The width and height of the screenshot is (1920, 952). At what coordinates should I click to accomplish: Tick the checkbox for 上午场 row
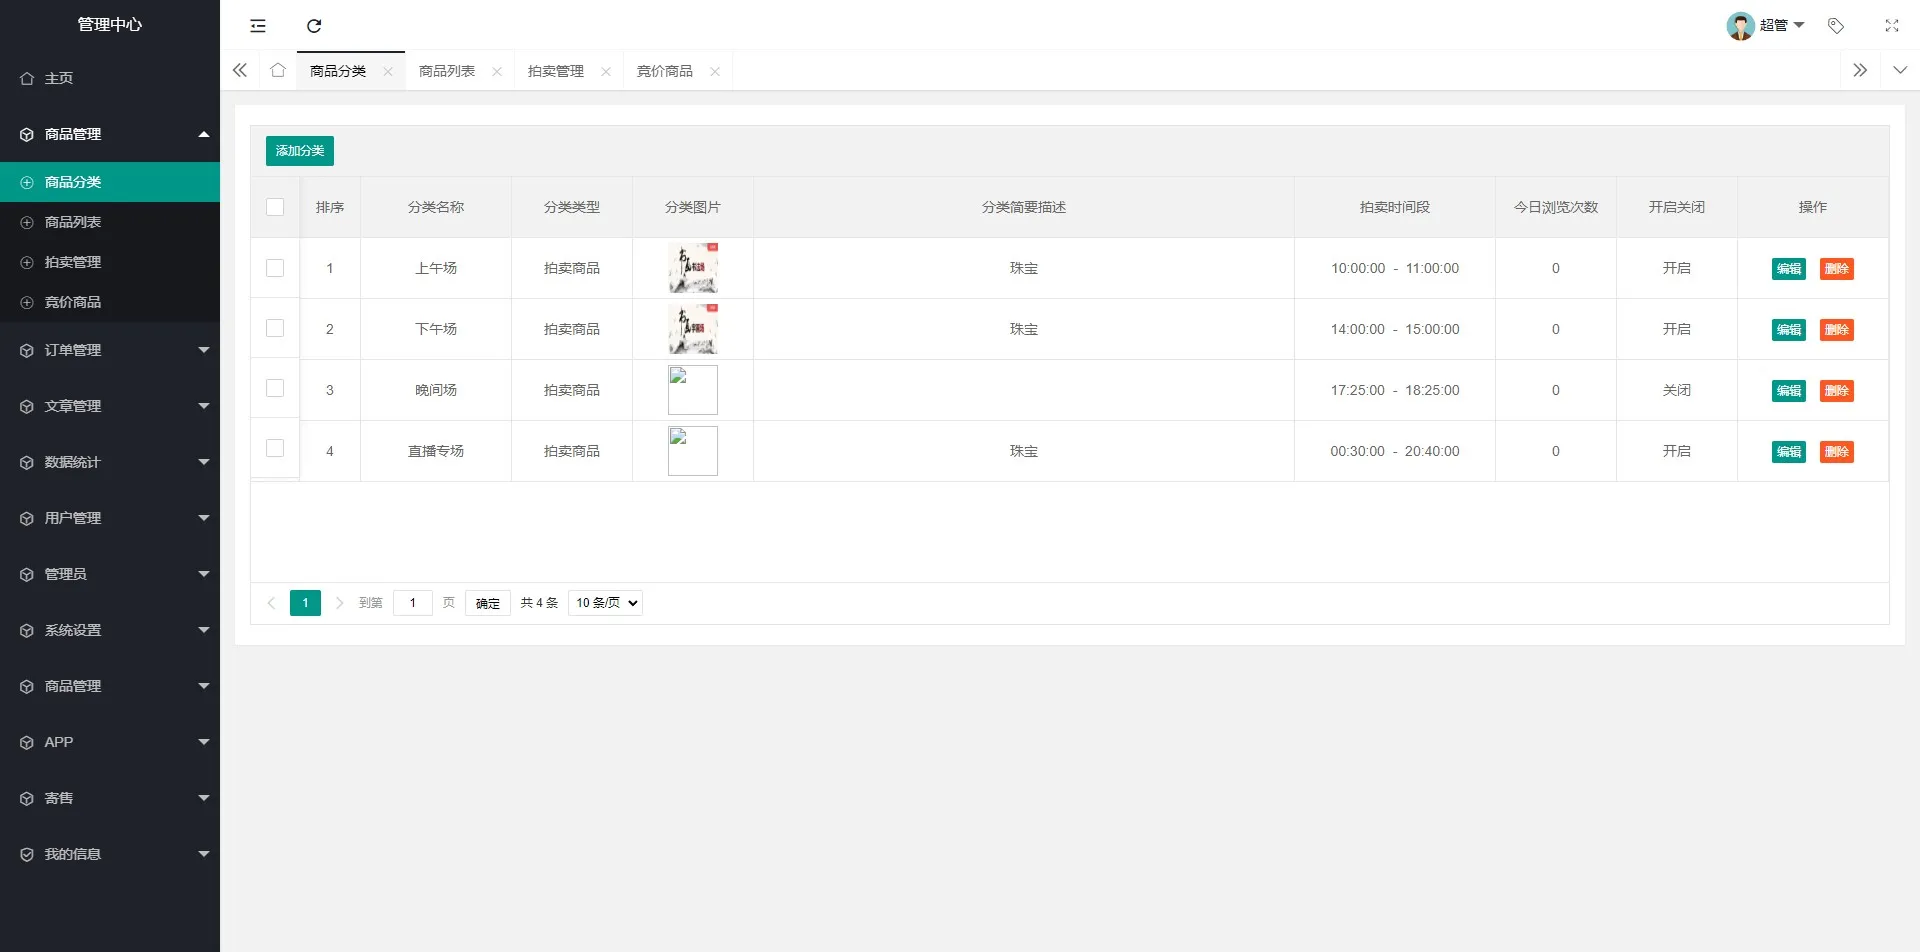(275, 268)
